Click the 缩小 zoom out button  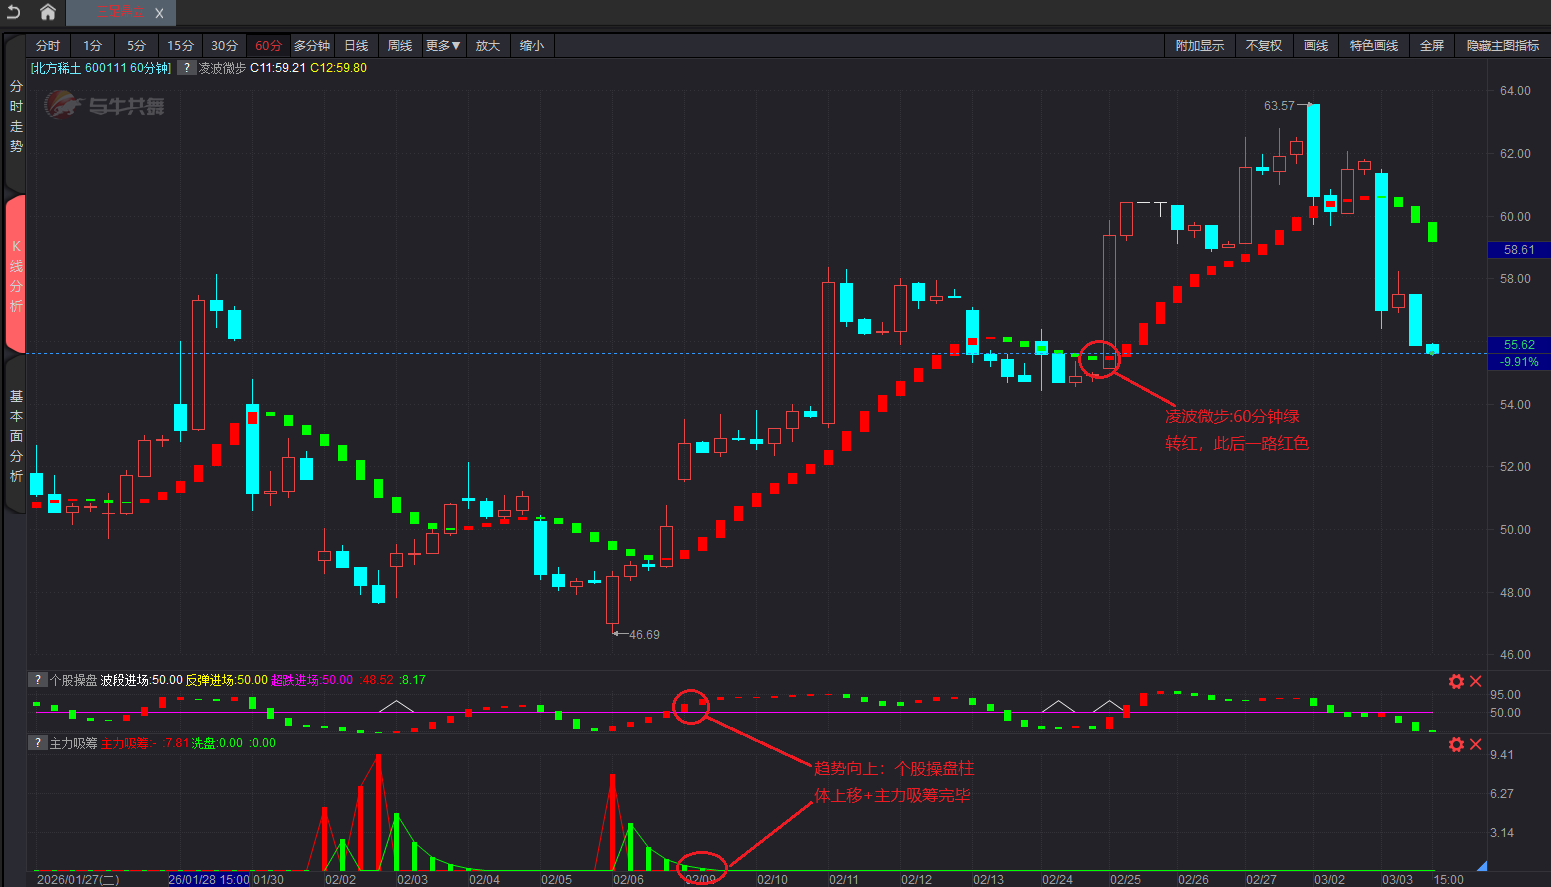(532, 46)
